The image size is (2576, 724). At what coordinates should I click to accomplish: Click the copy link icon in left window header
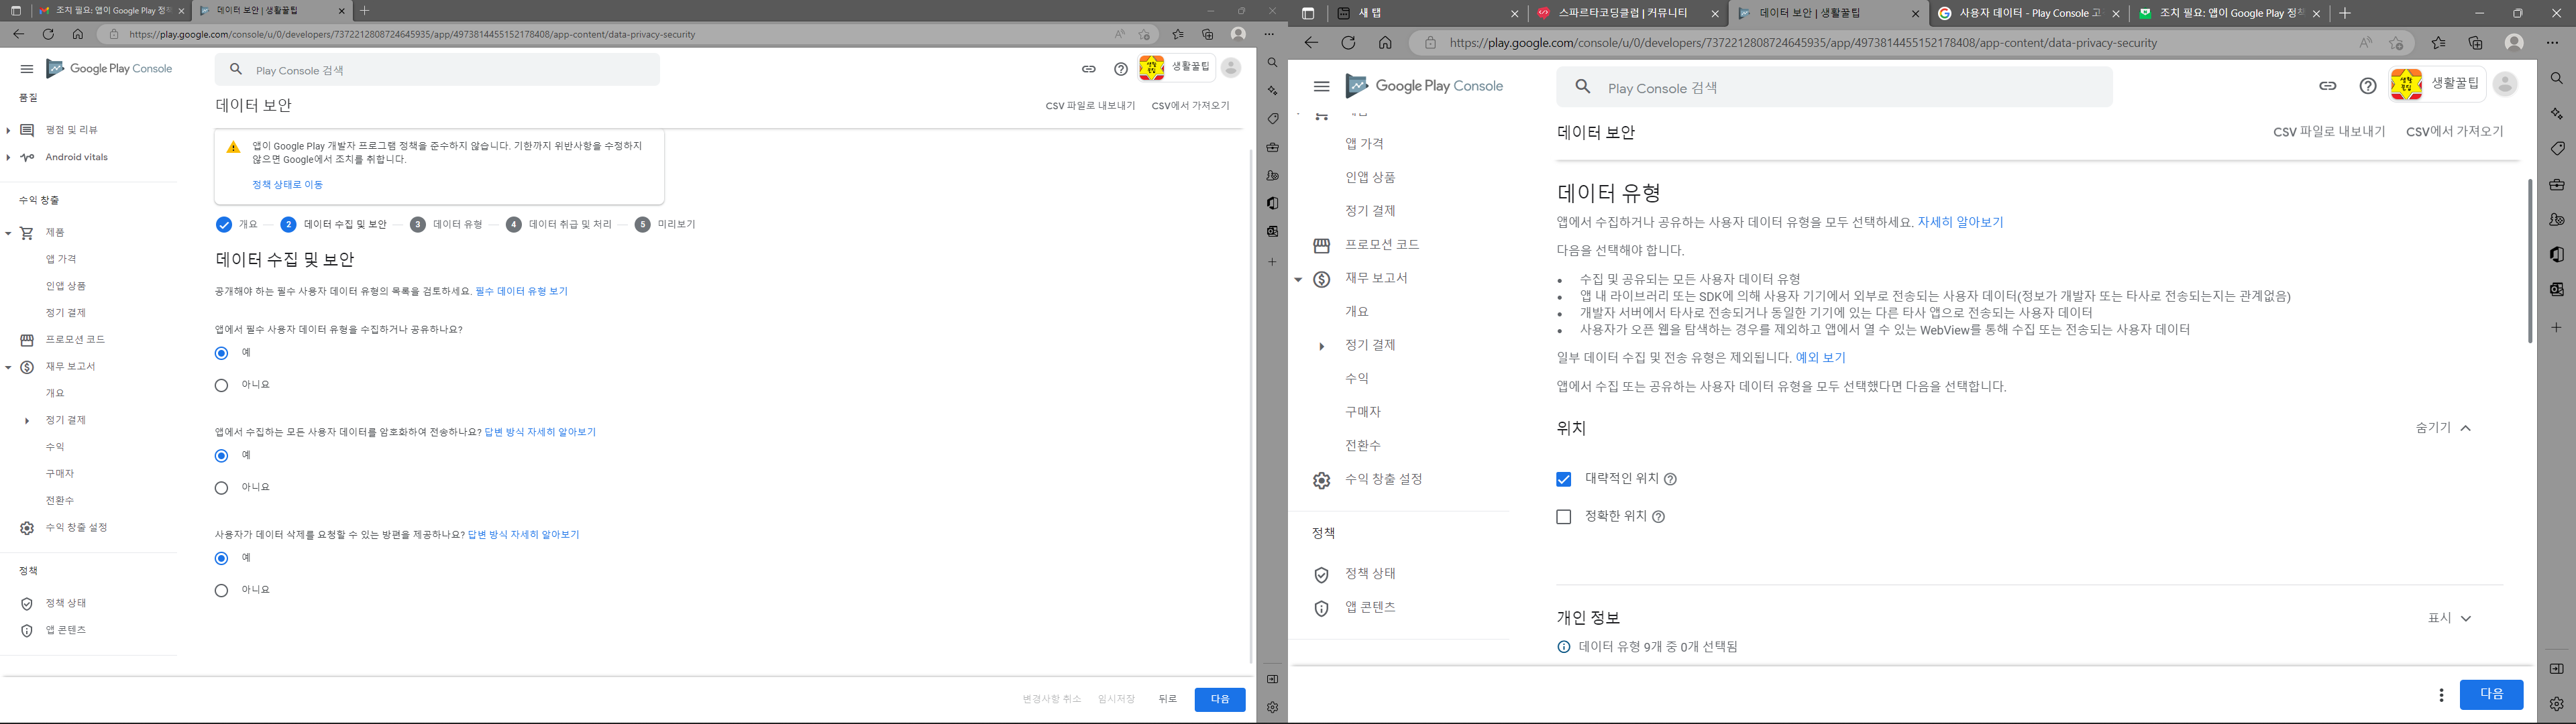[x=1088, y=69]
